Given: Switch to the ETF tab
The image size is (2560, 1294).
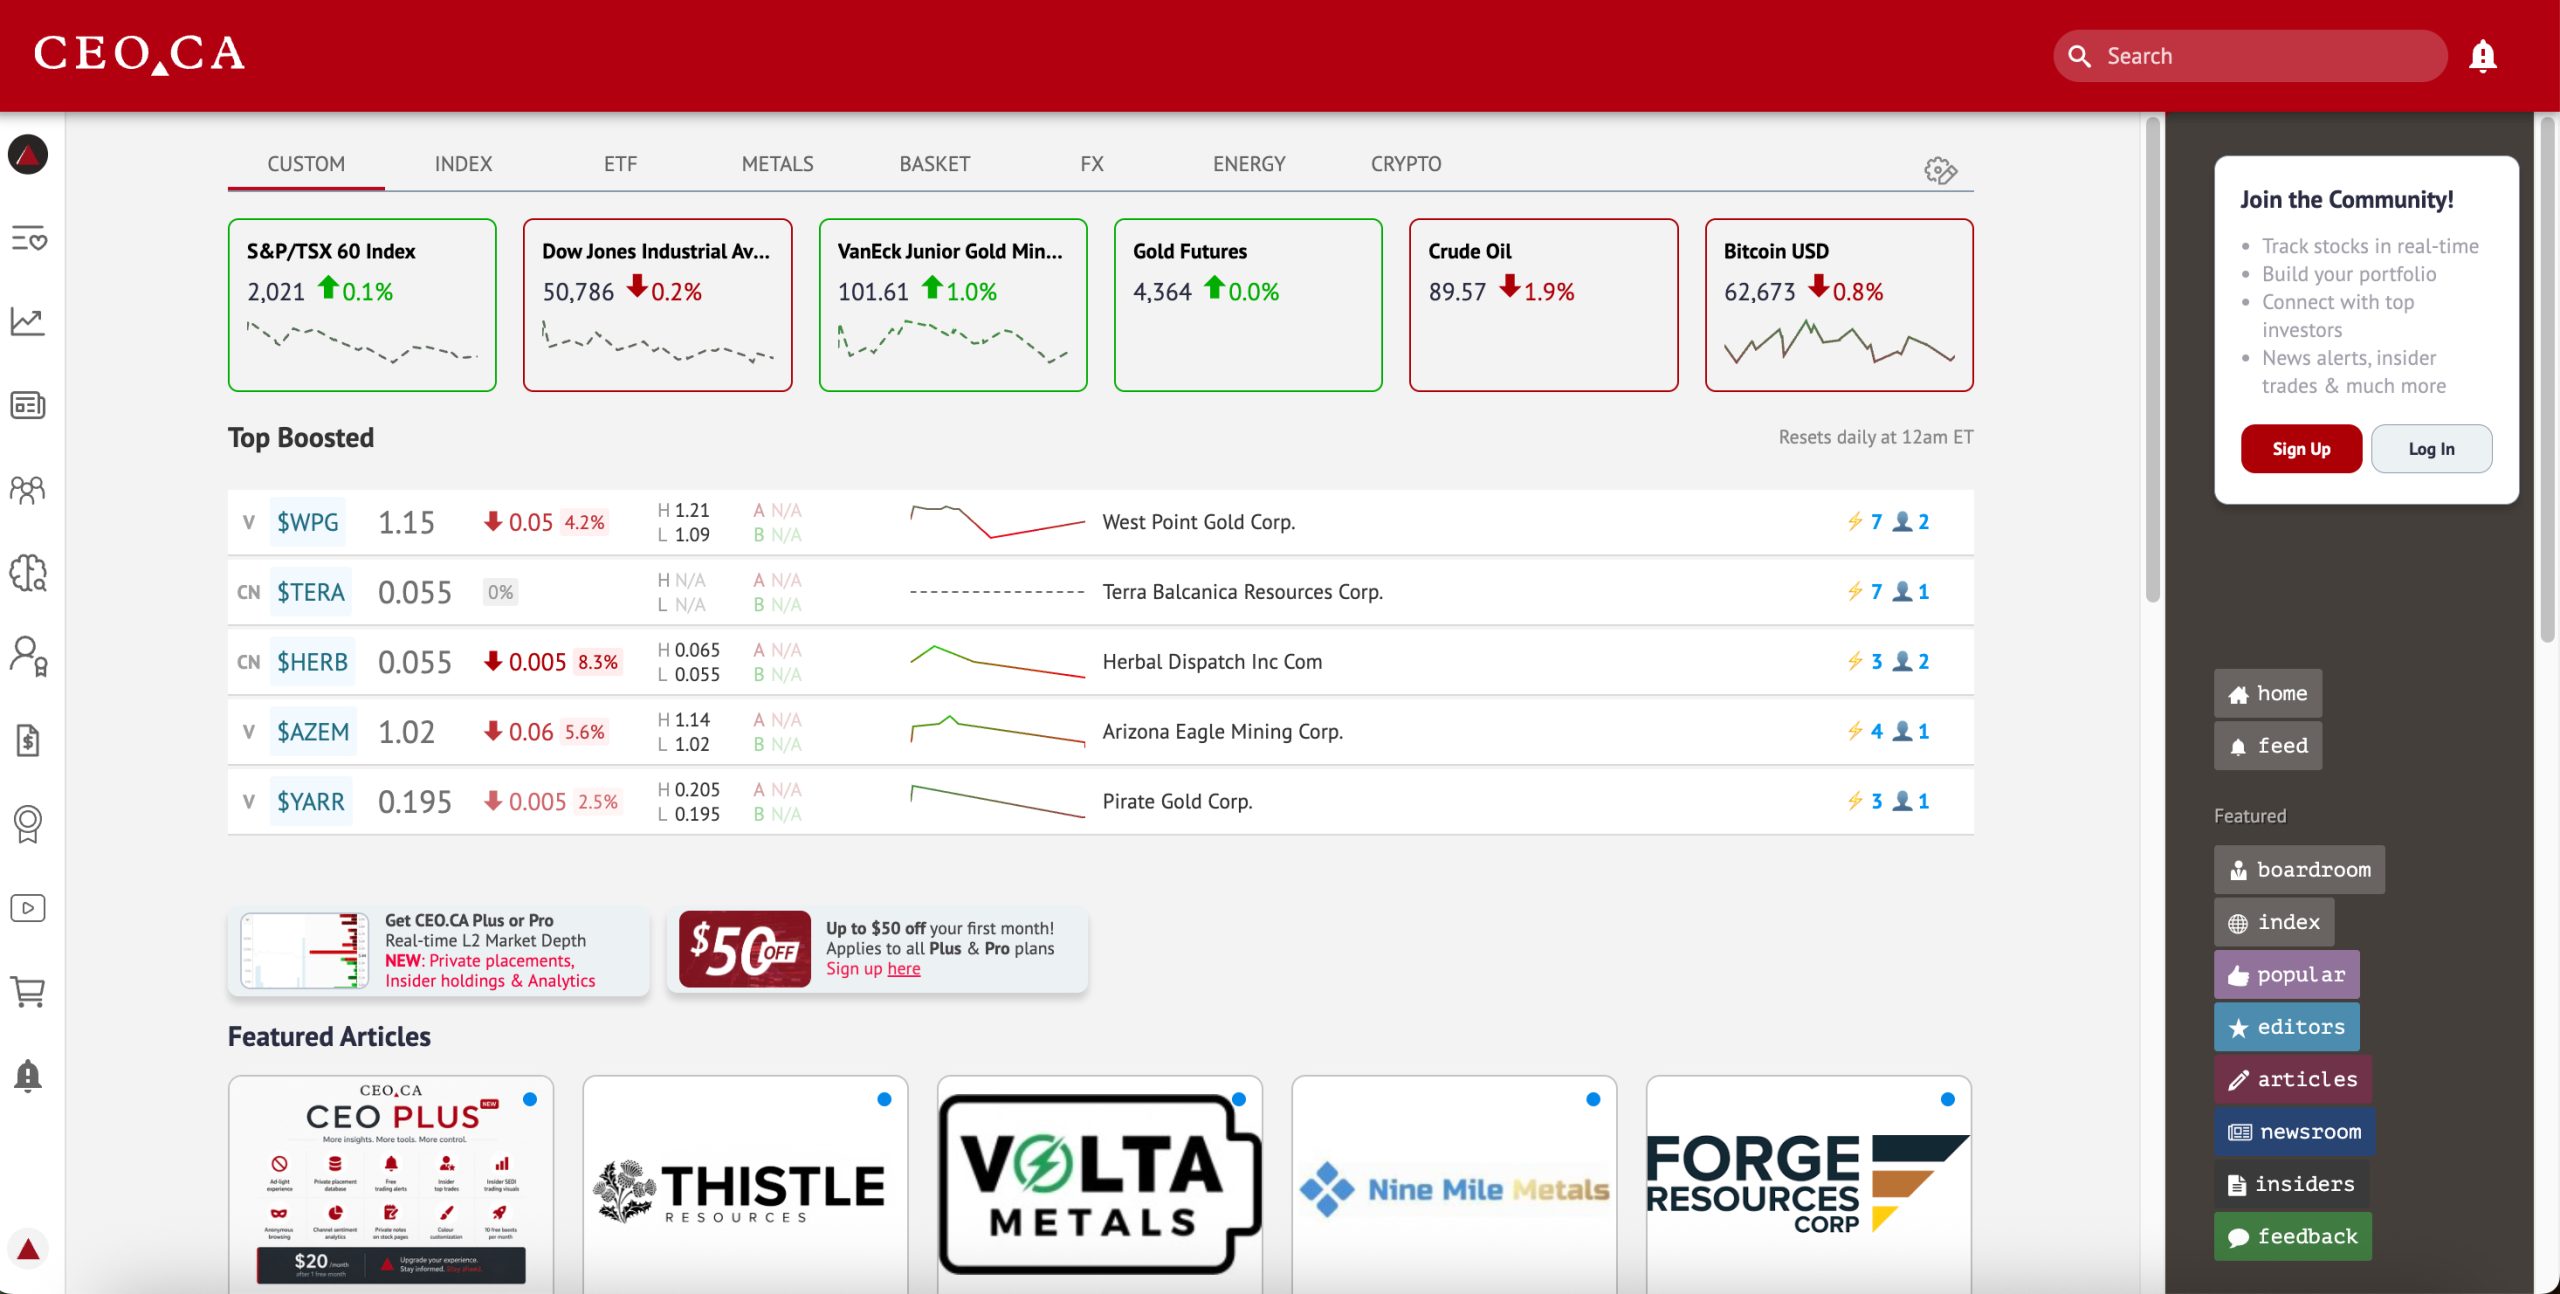Looking at the screenshot, I should pos(620,164).
